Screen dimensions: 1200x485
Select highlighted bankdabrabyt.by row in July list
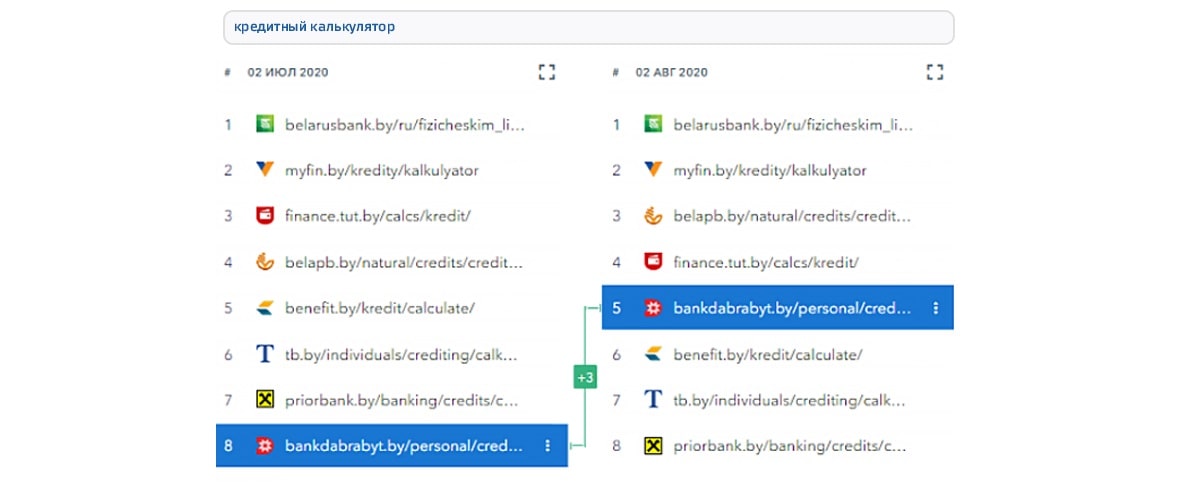pyautogui.click(x=392, y=446)
